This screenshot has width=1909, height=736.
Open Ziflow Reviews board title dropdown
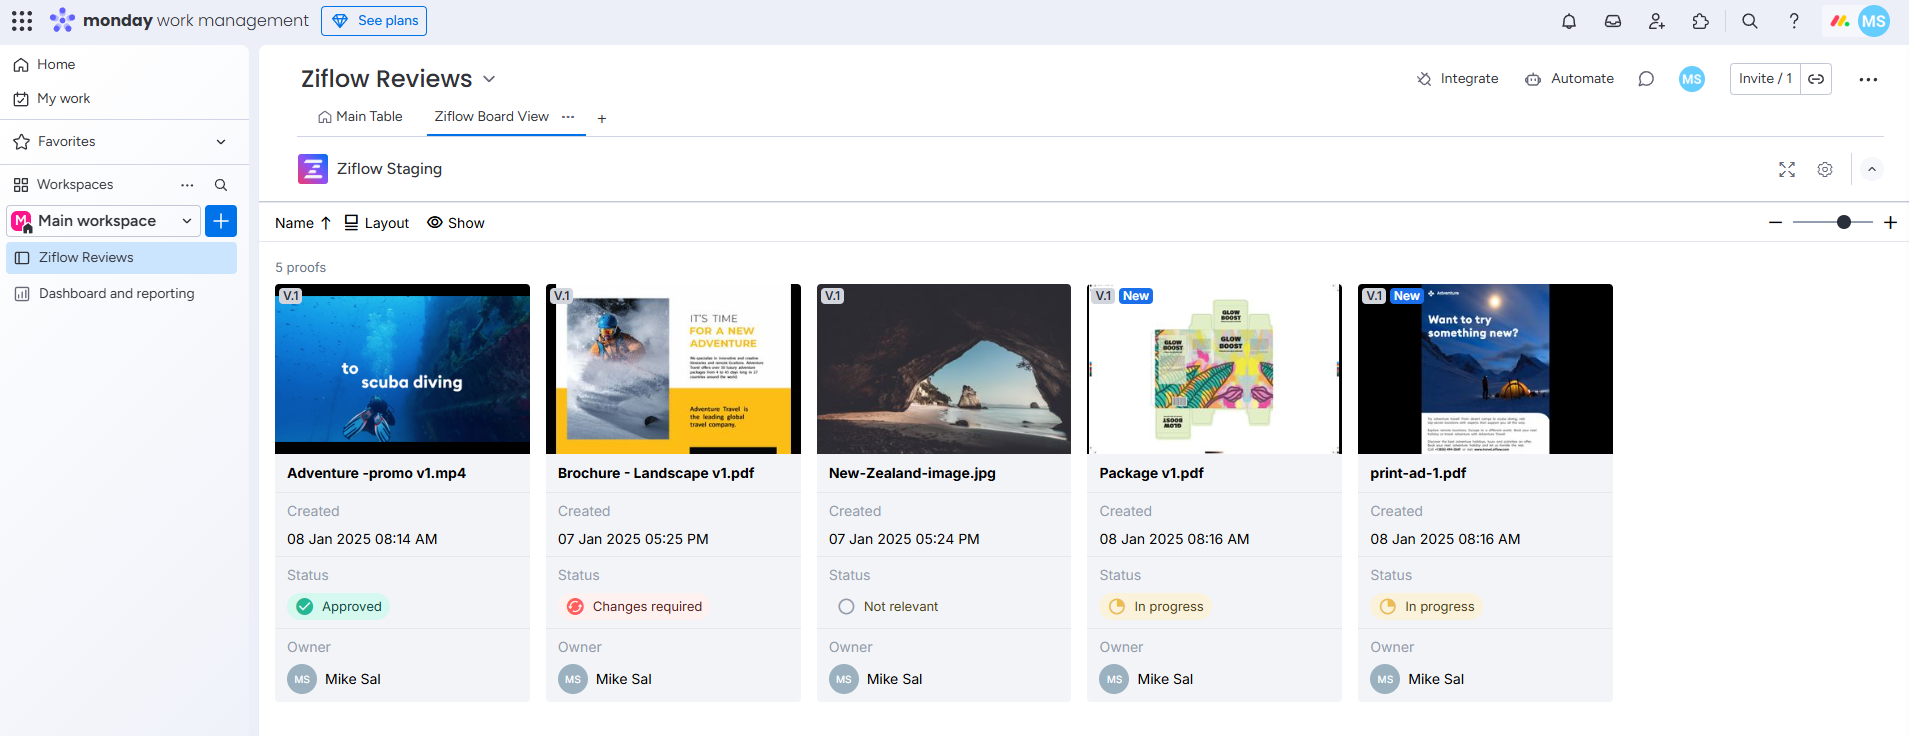pos(489,79)
